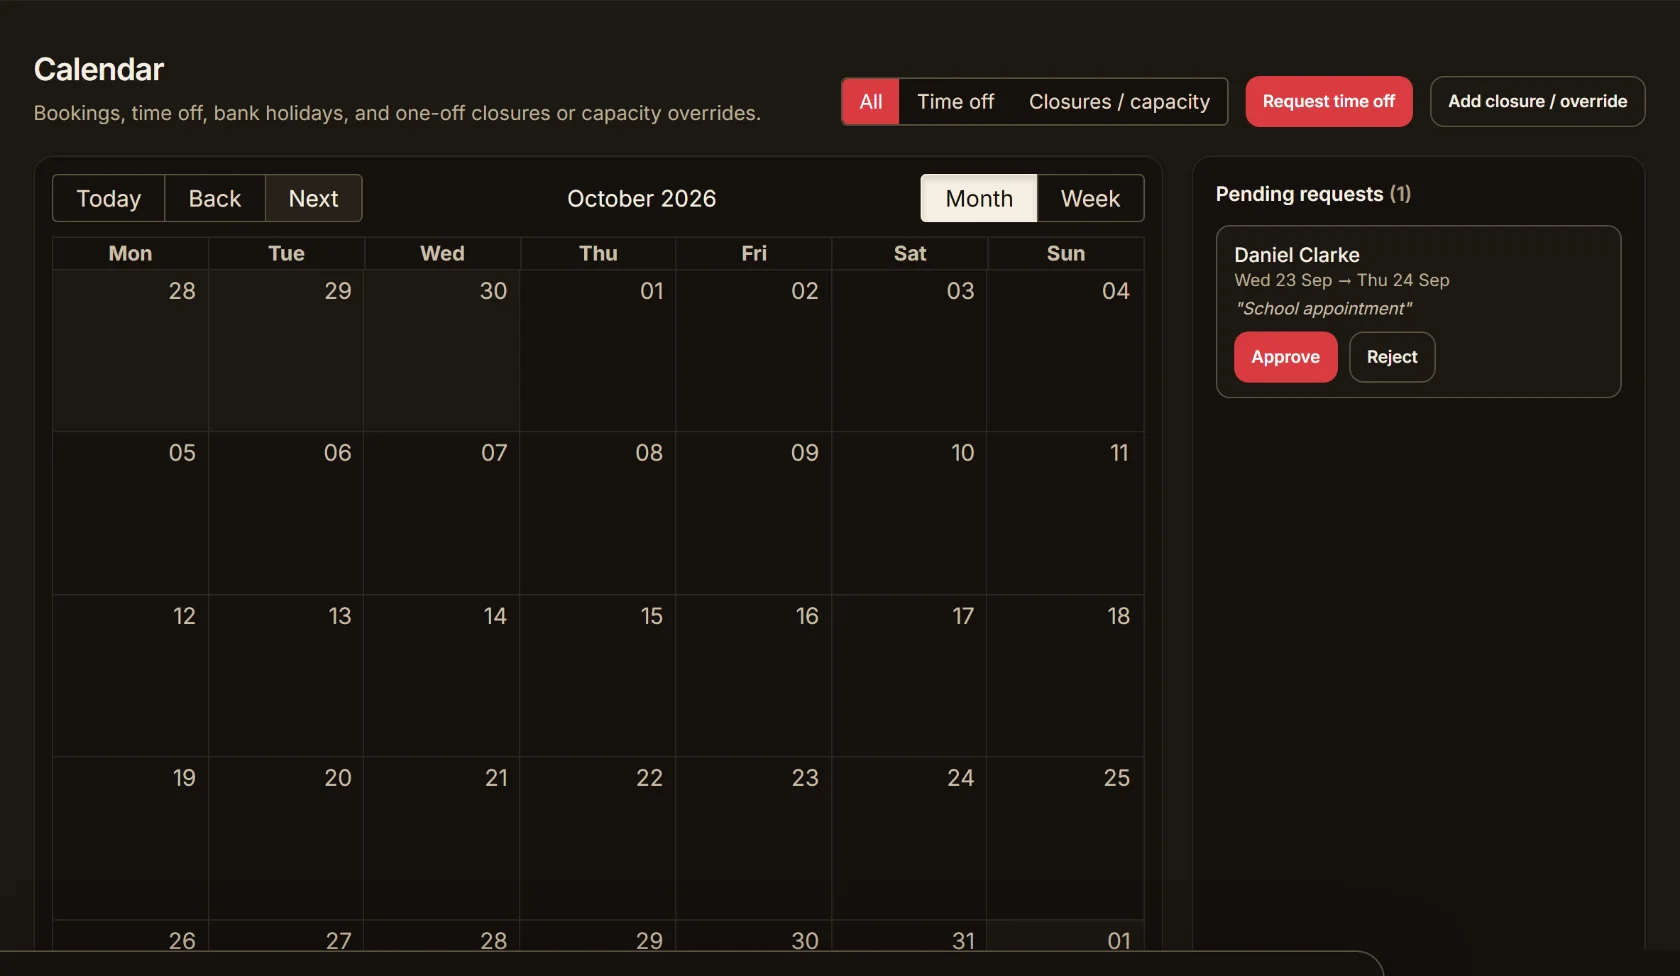
Task: Select Monday 19 date cell
Action: (x=130, y=838)
